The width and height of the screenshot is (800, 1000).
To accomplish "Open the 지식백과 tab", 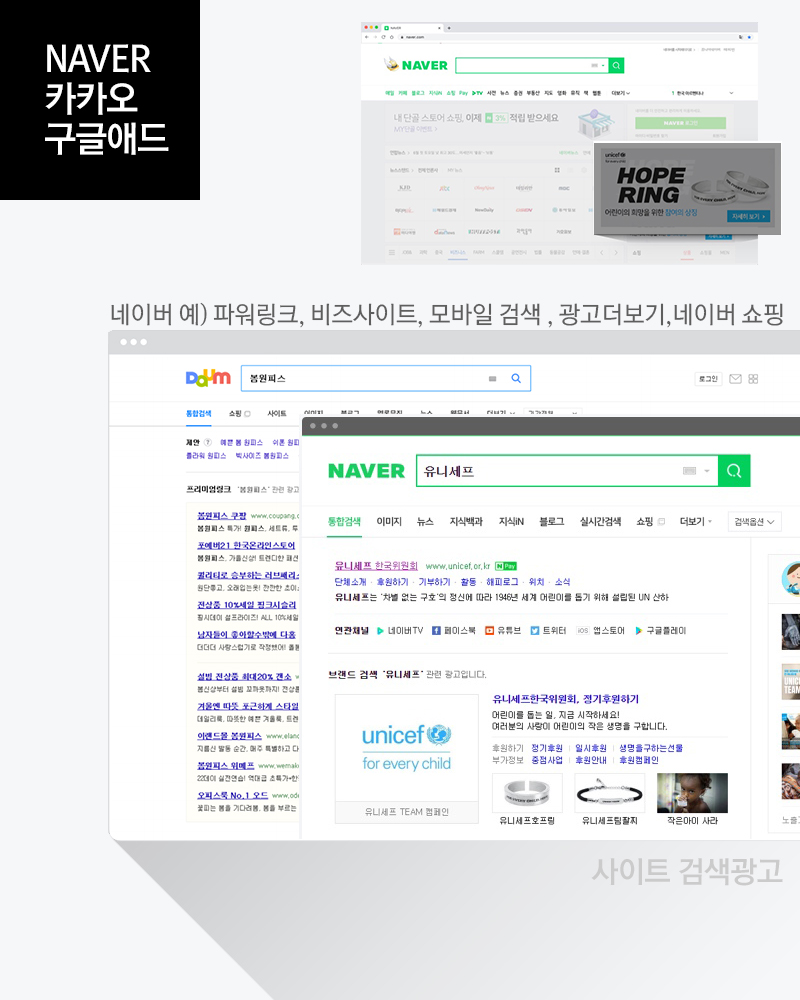I will click(x=466, y=521).
